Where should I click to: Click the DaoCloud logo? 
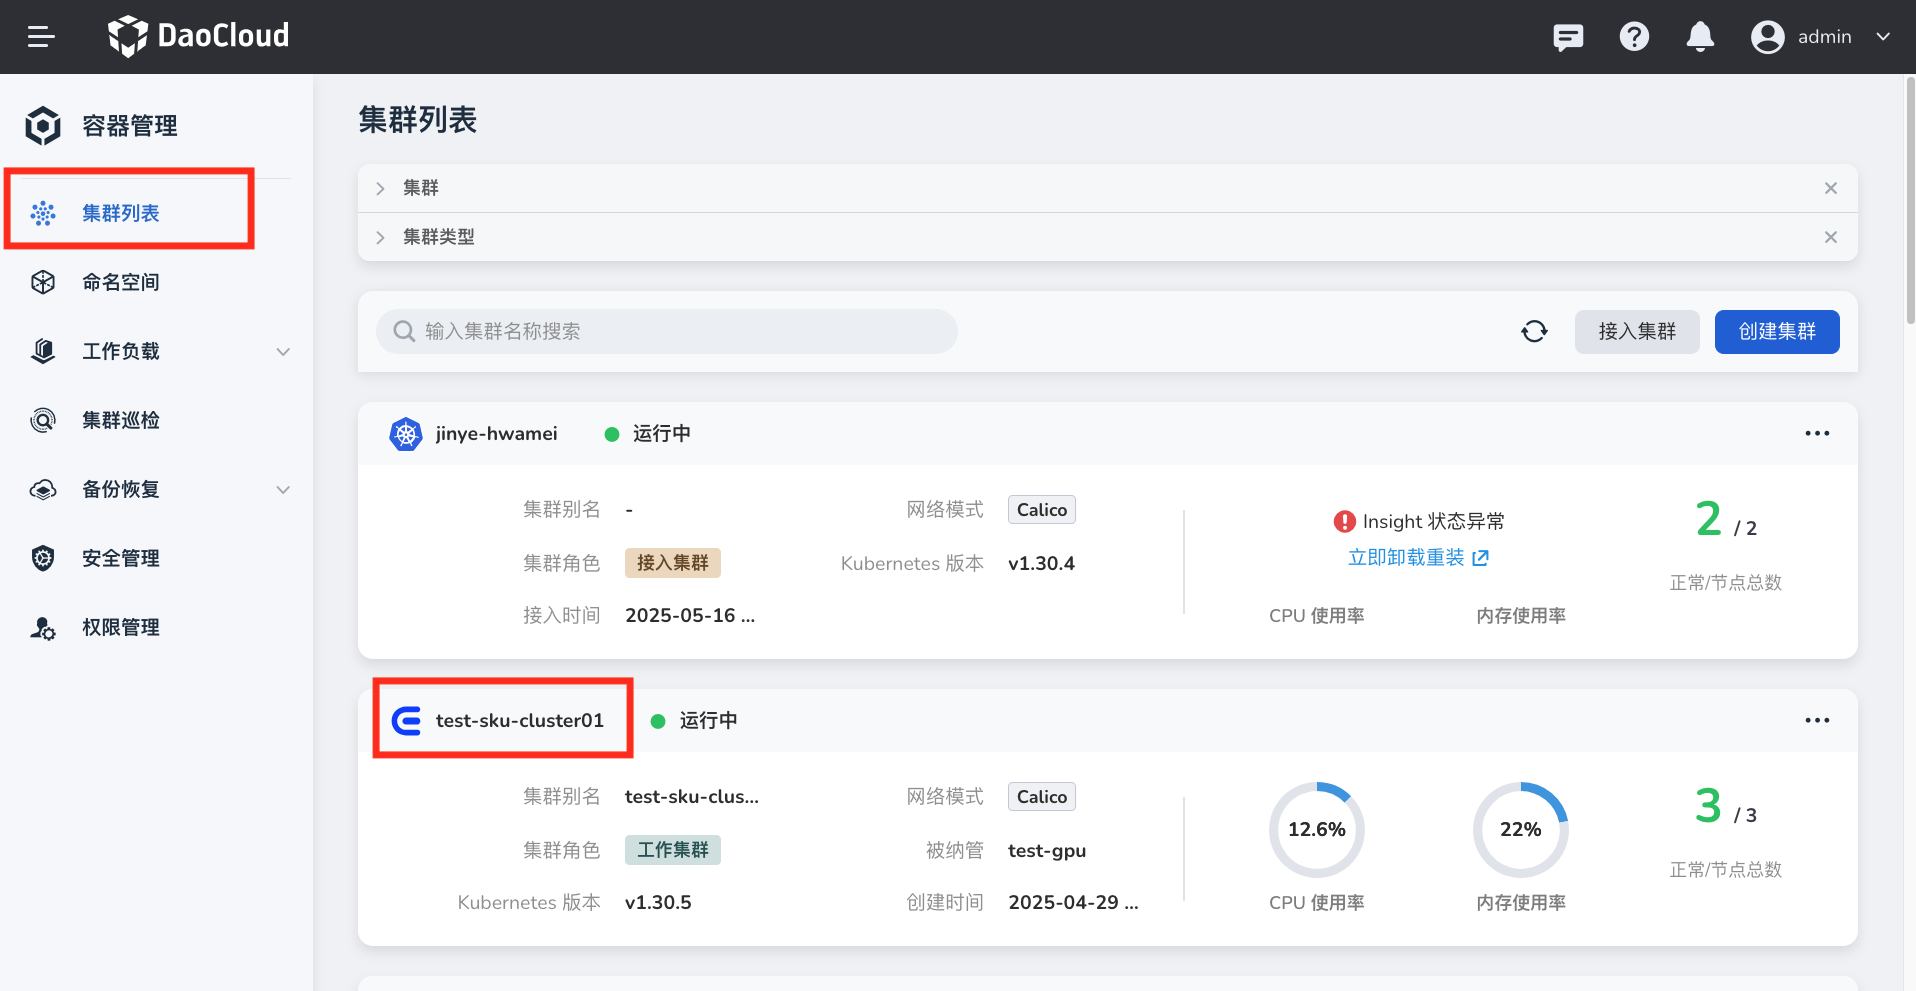tap(198, 36)
